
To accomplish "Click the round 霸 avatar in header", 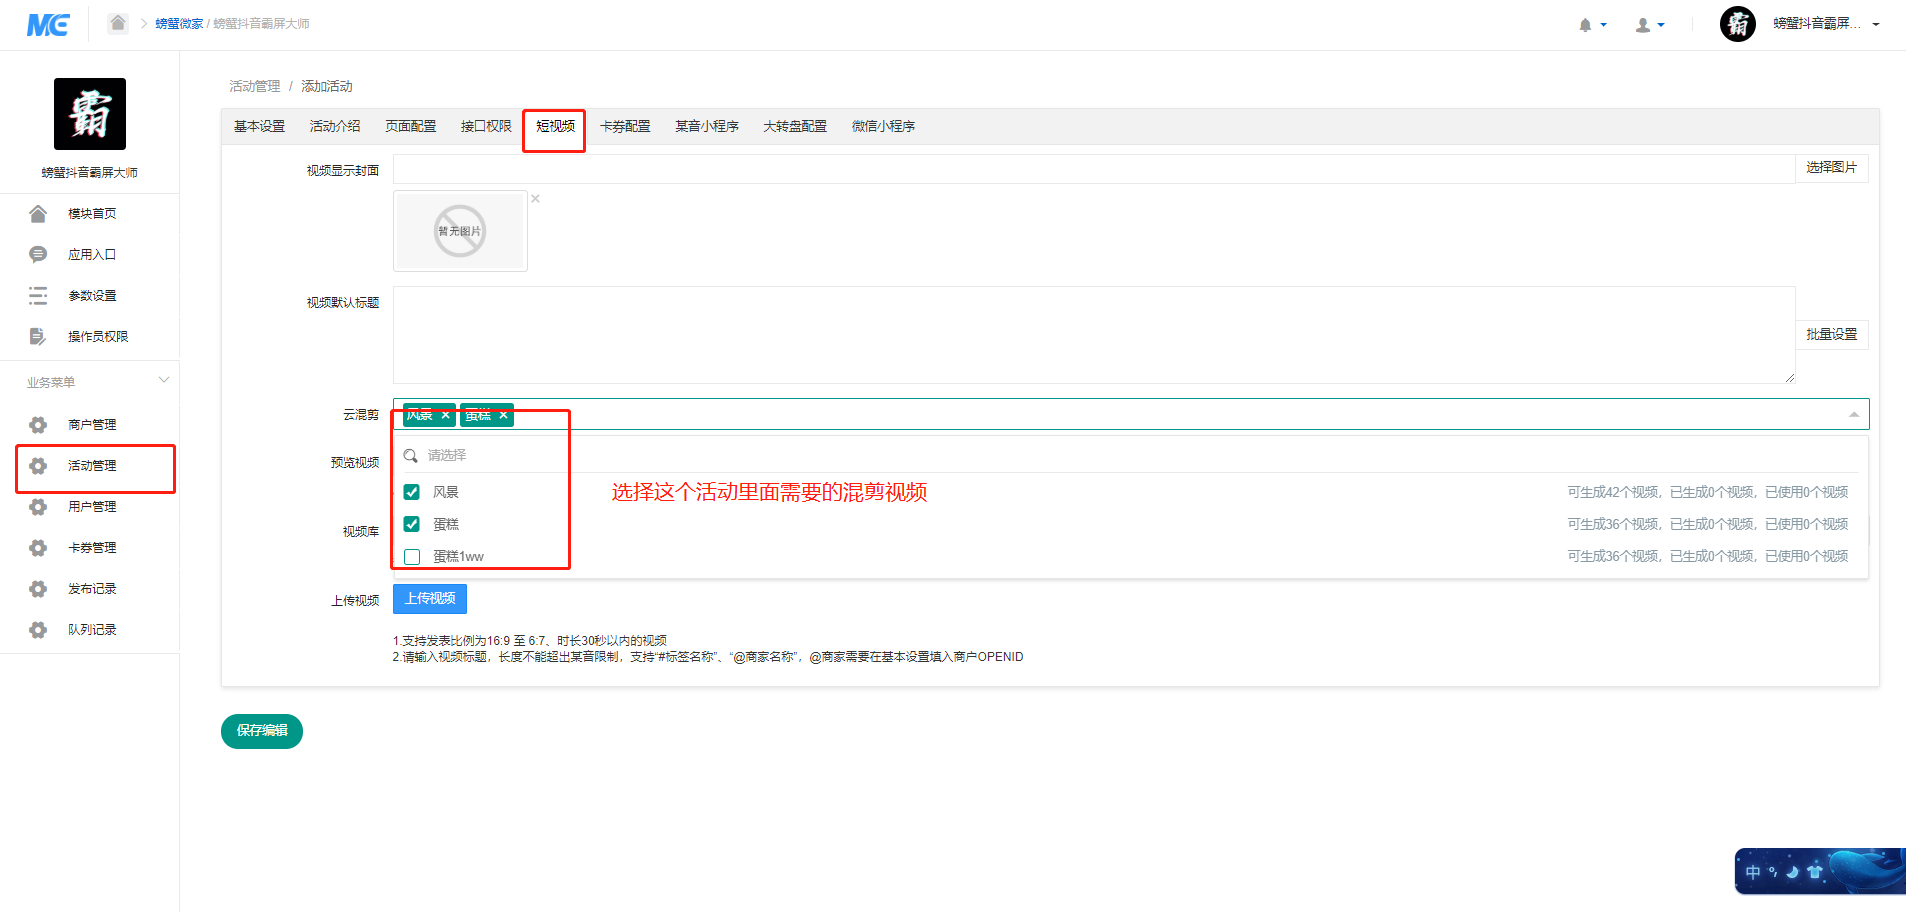I will [x=1738, y=24].
